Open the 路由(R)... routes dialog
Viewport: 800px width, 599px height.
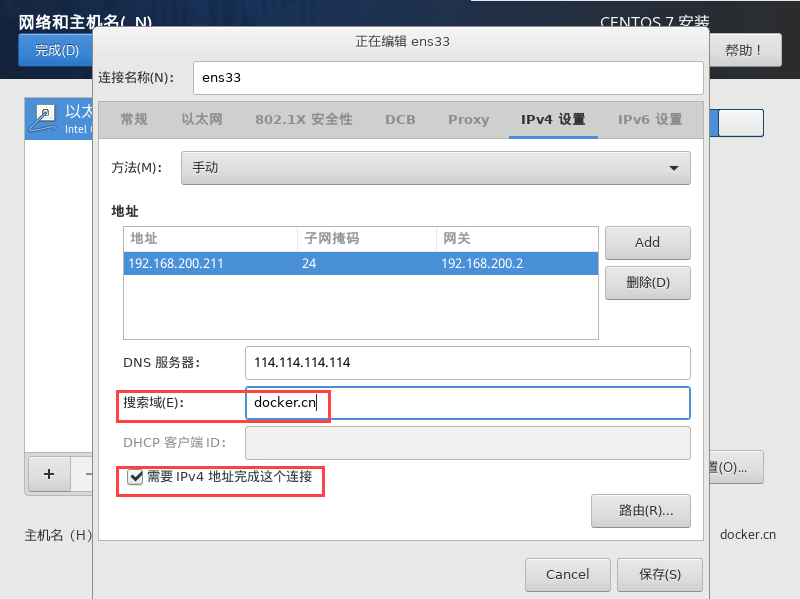point(641,511)
